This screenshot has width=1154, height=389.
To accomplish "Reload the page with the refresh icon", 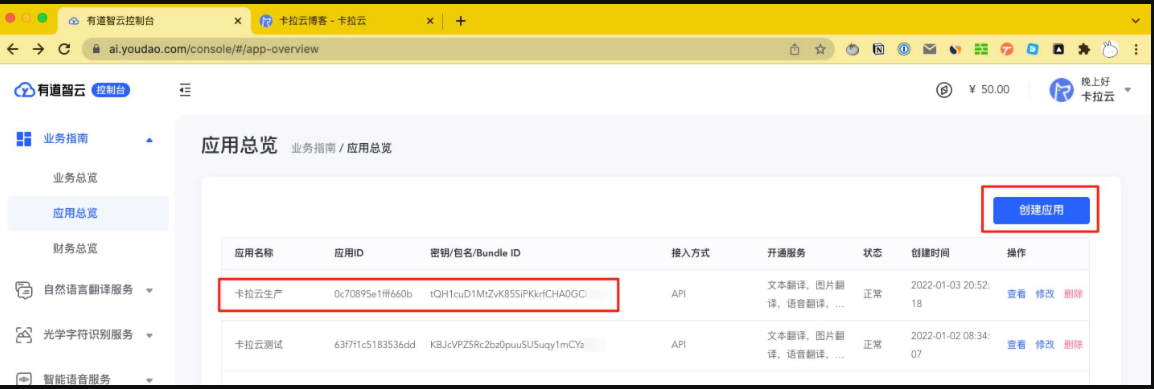I will click(64, 49).
